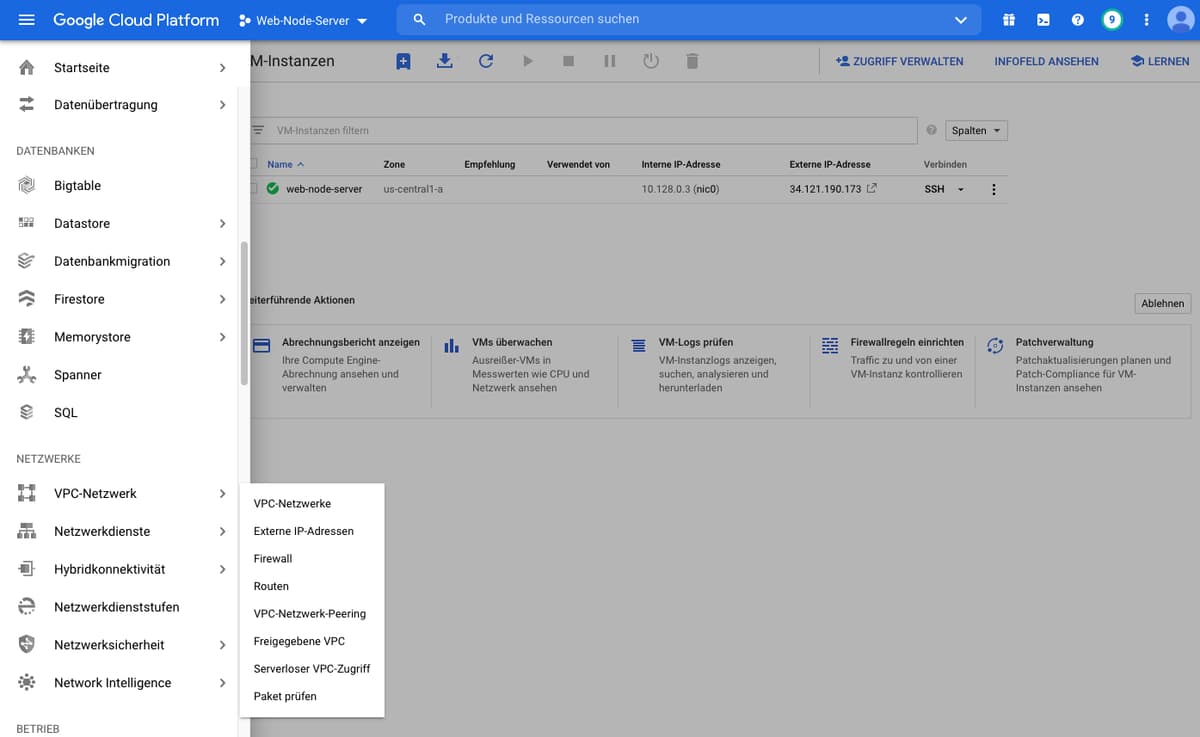Choose Externe IP-Adressen menu entry
1200x737 pixels.
(302, 531)
